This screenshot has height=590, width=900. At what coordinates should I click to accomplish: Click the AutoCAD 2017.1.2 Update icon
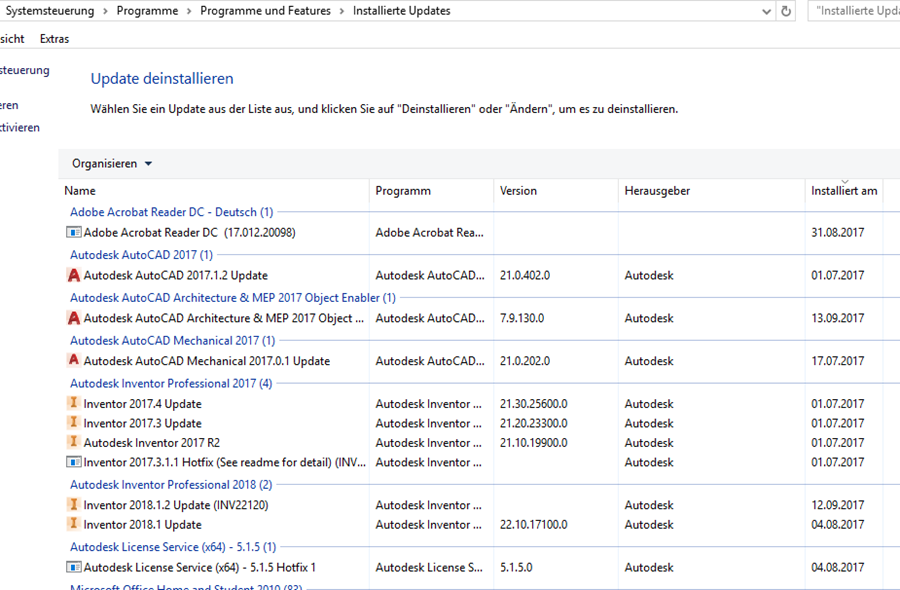click(73, 275)
